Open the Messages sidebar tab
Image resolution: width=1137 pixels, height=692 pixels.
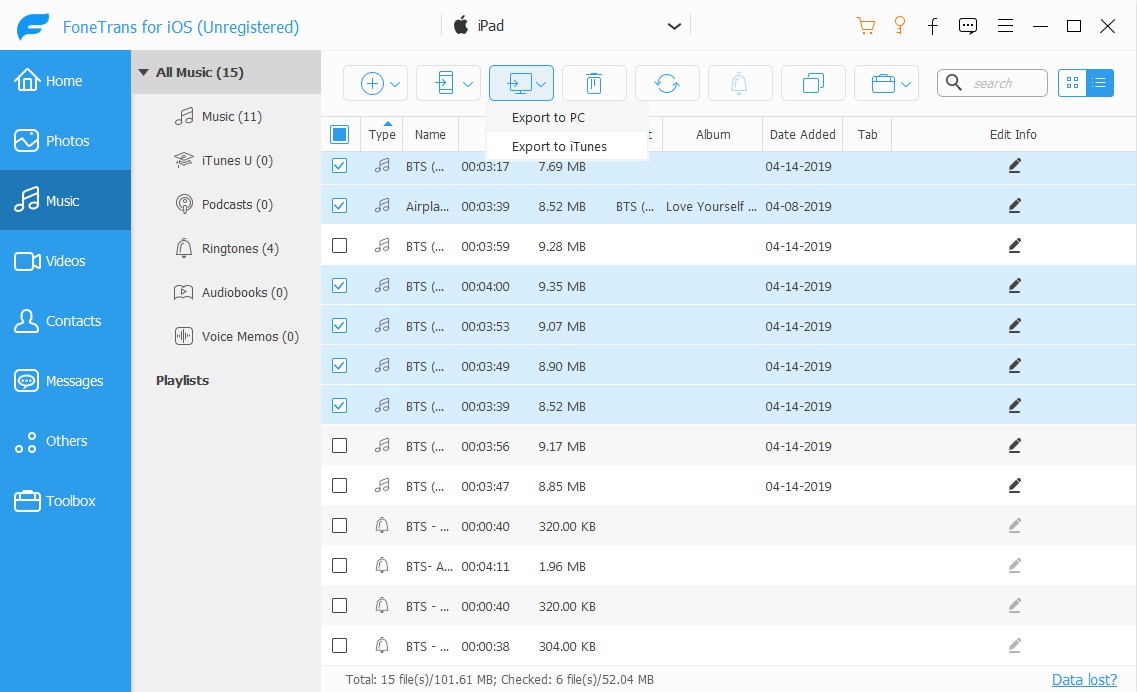[x=65, y=381]
